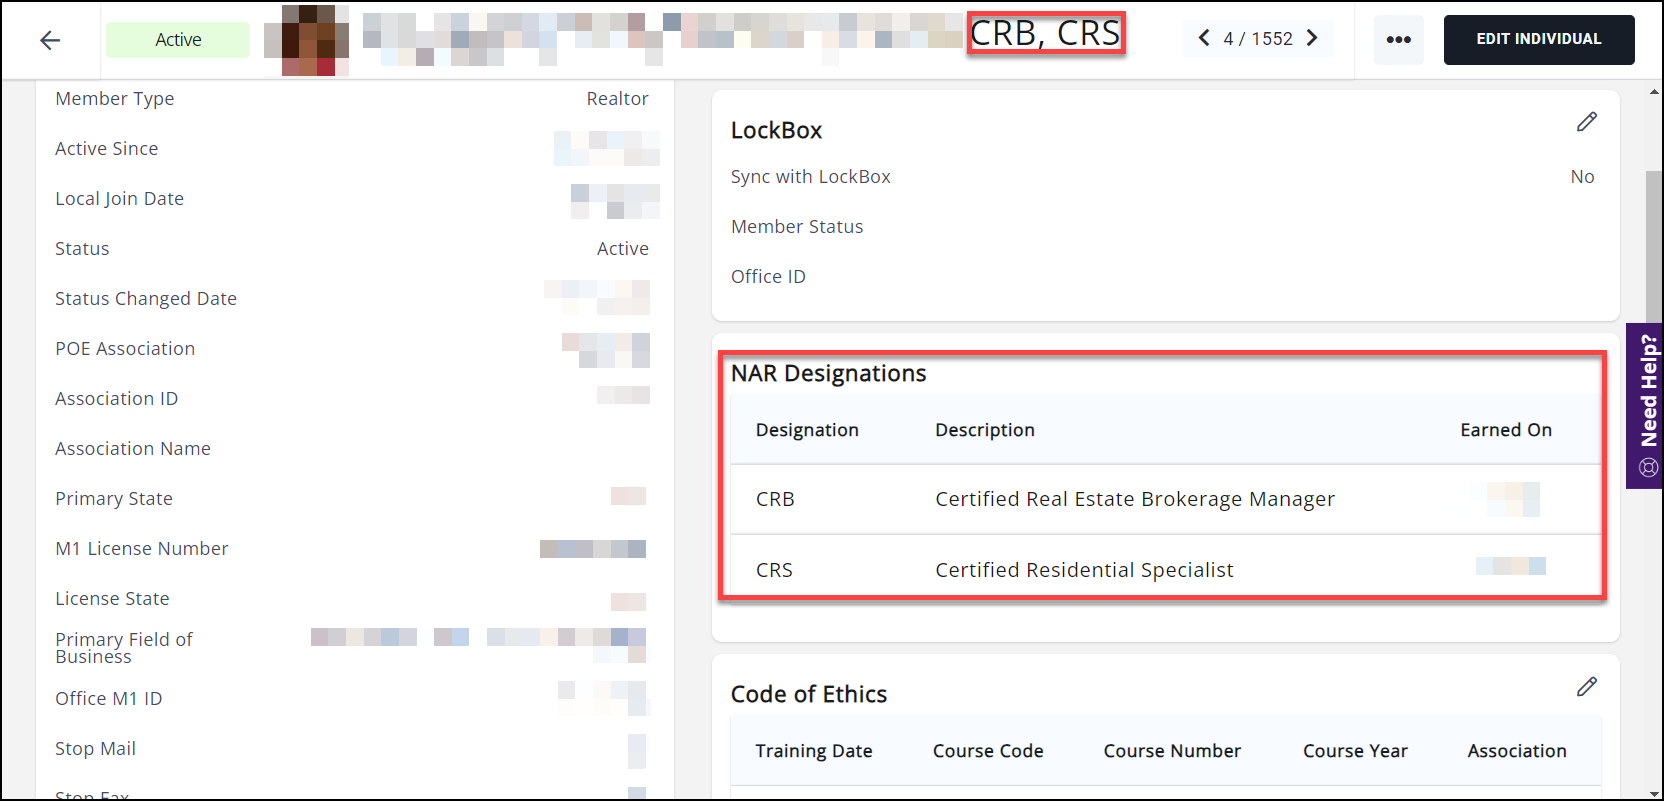This screenshot has width=1664, height=801.
Task: Click the Edit Individual button
Action: point(1538,40)
